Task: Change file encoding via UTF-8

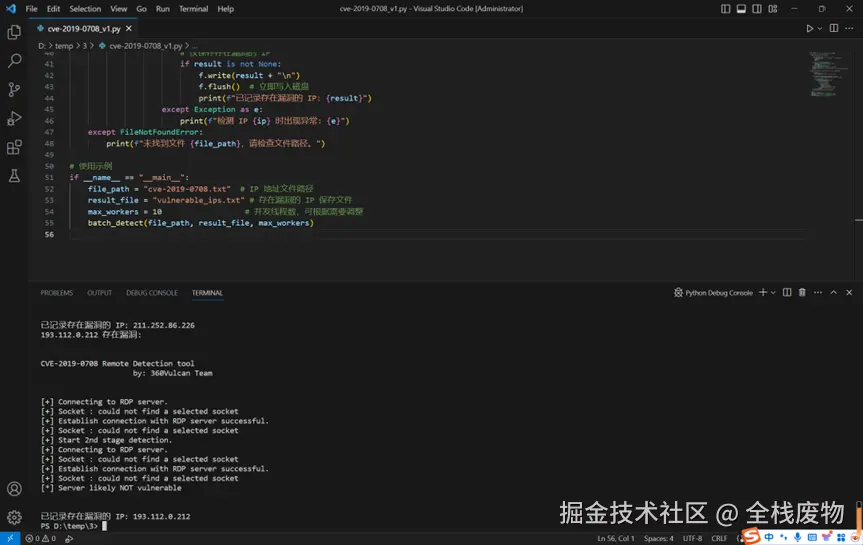Action: 692,538
